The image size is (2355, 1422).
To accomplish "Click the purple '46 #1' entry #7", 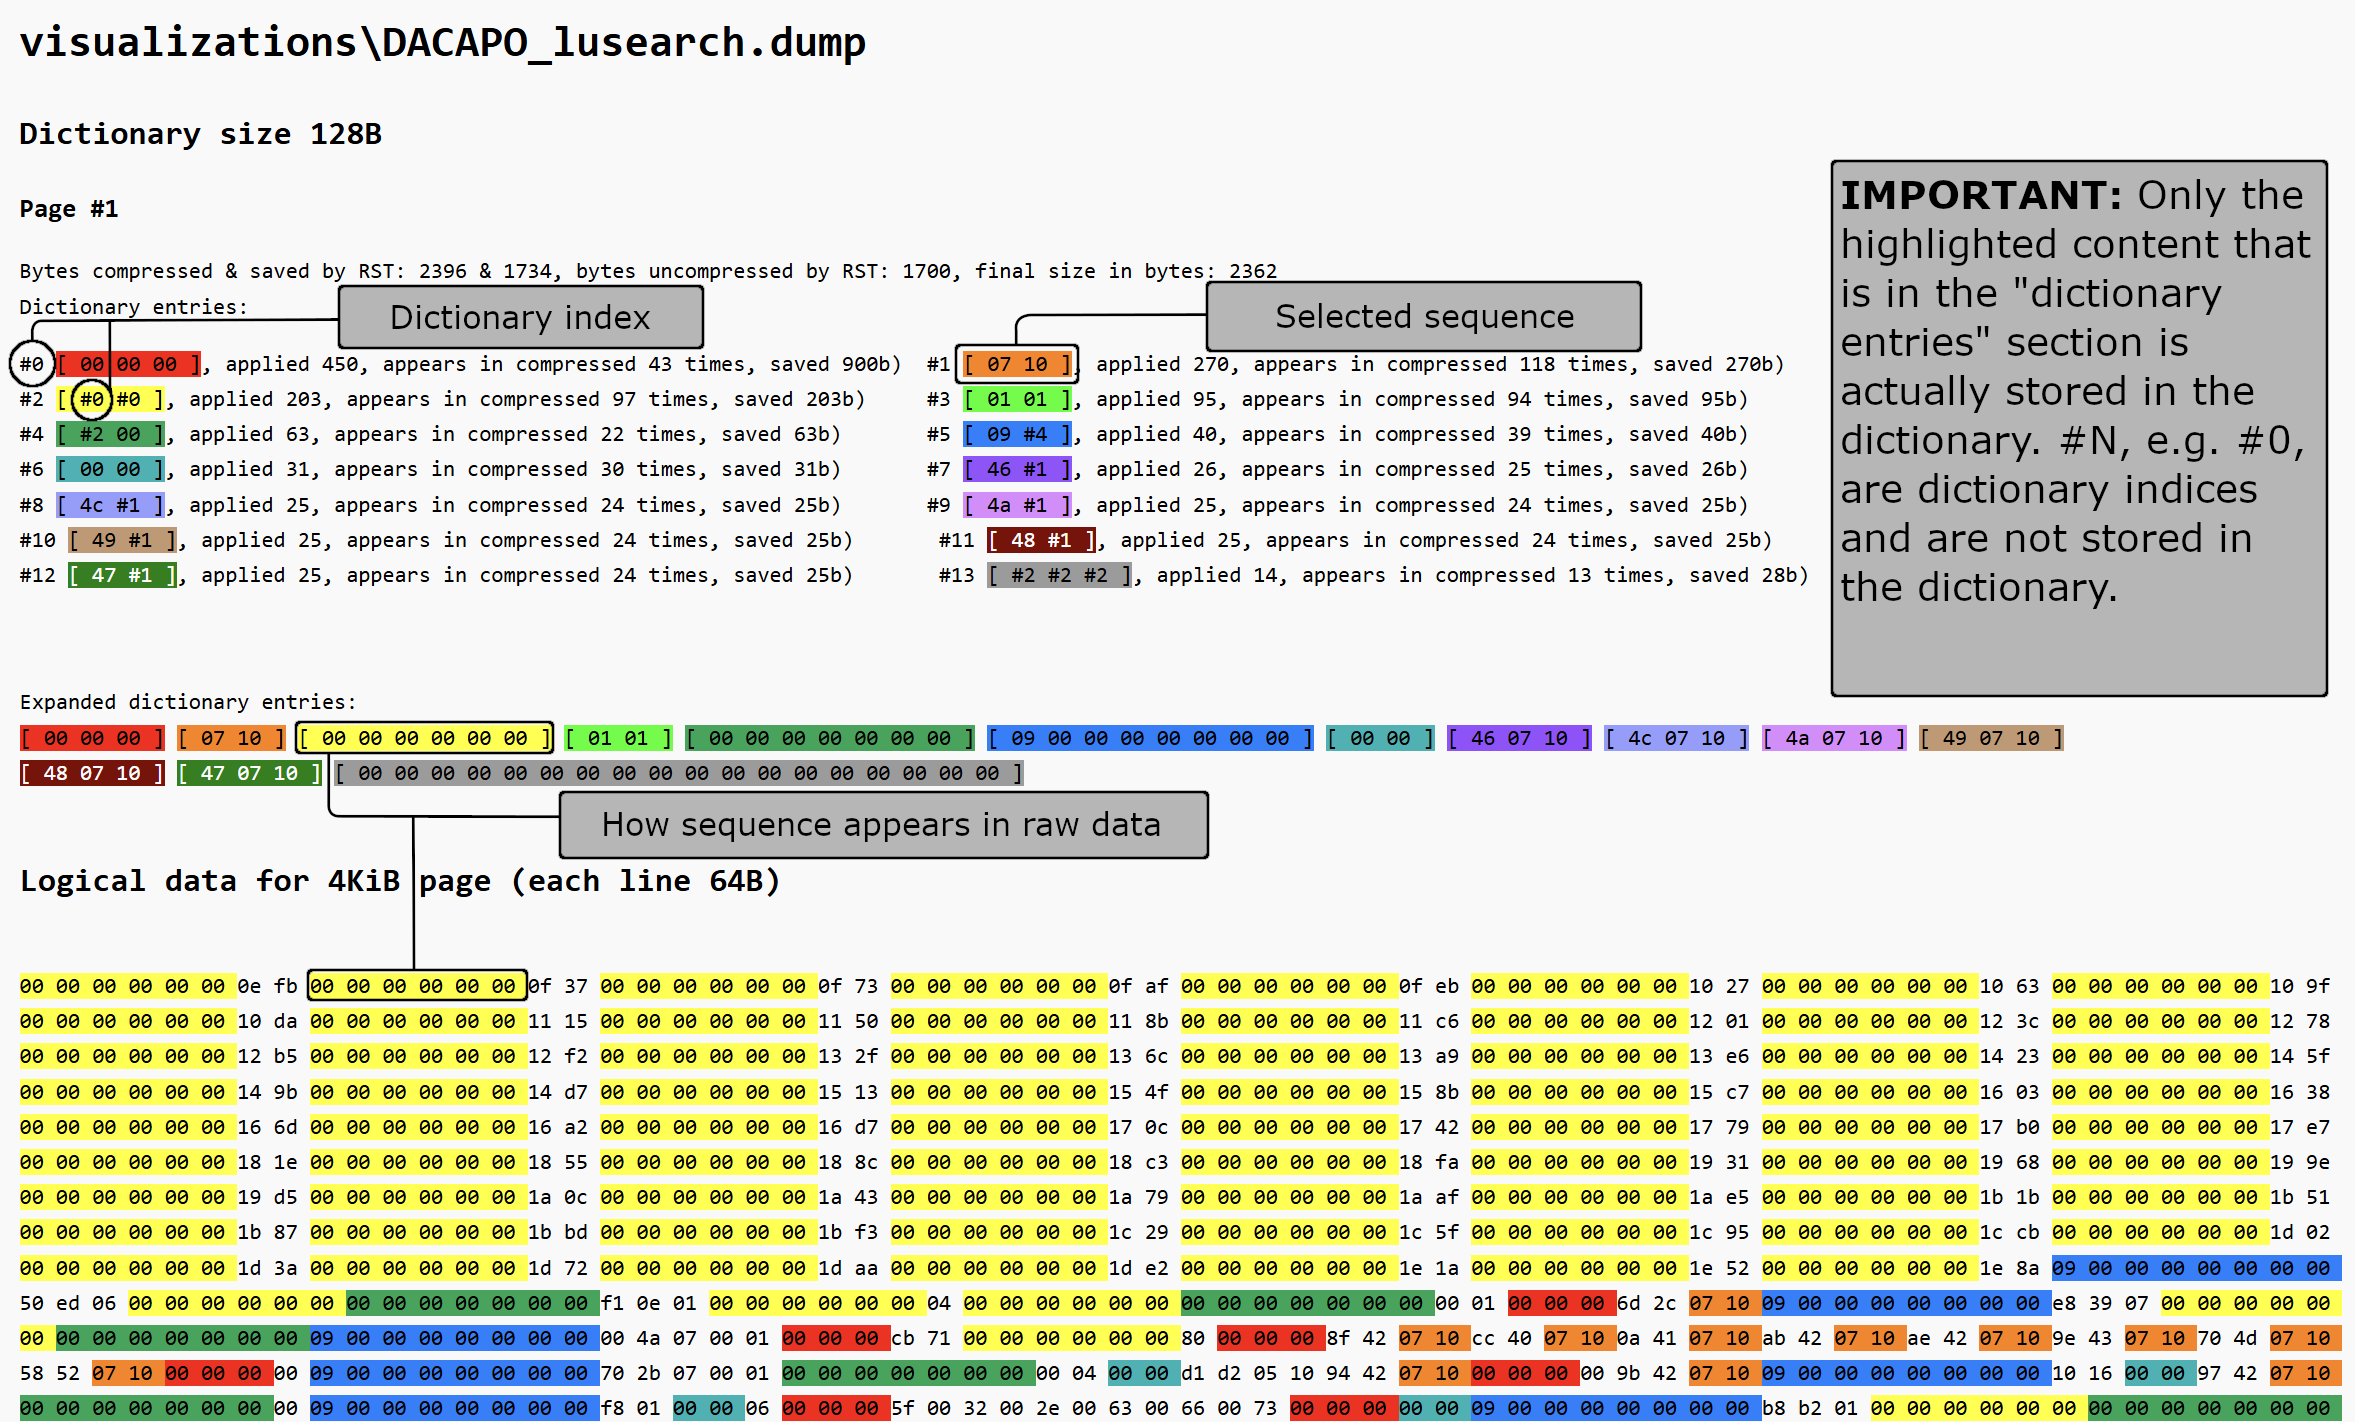I will coord(1017,470).
